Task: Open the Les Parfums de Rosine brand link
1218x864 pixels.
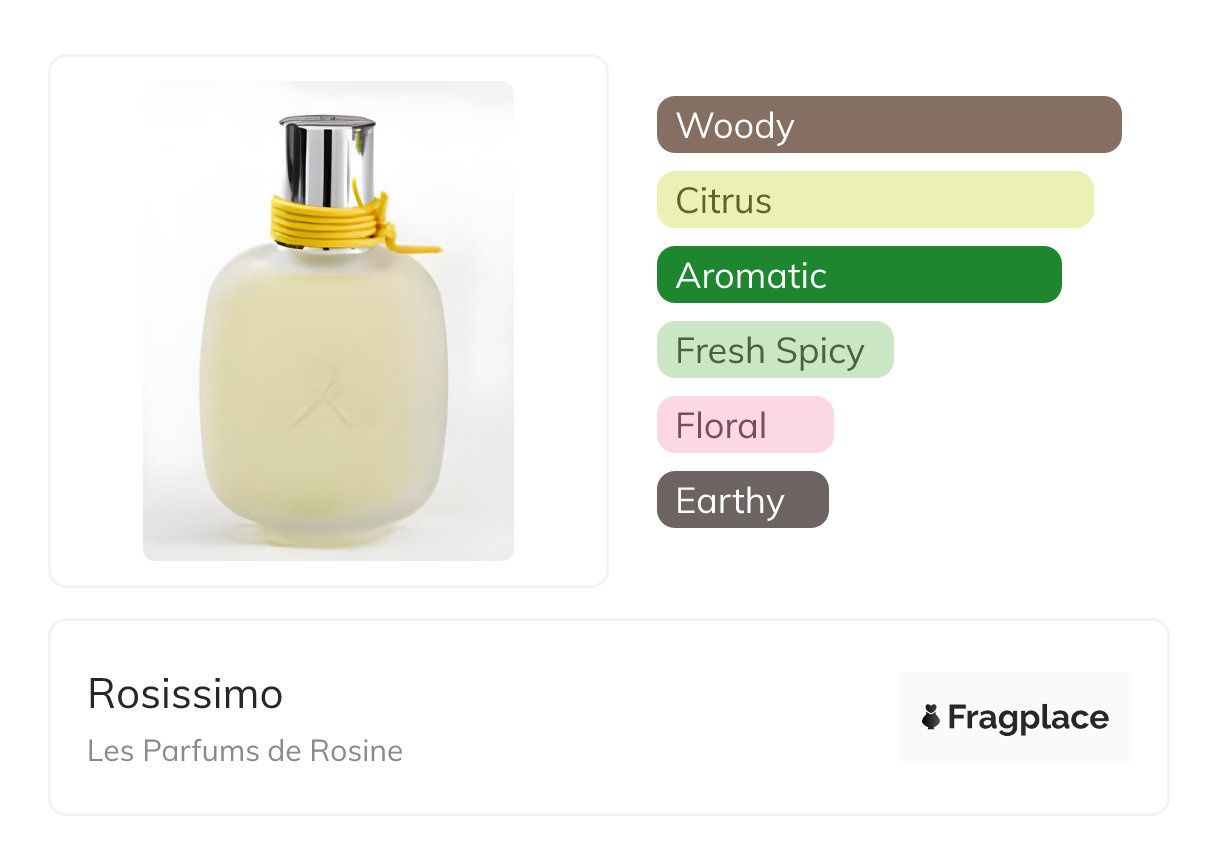Action: click(245, 751)
